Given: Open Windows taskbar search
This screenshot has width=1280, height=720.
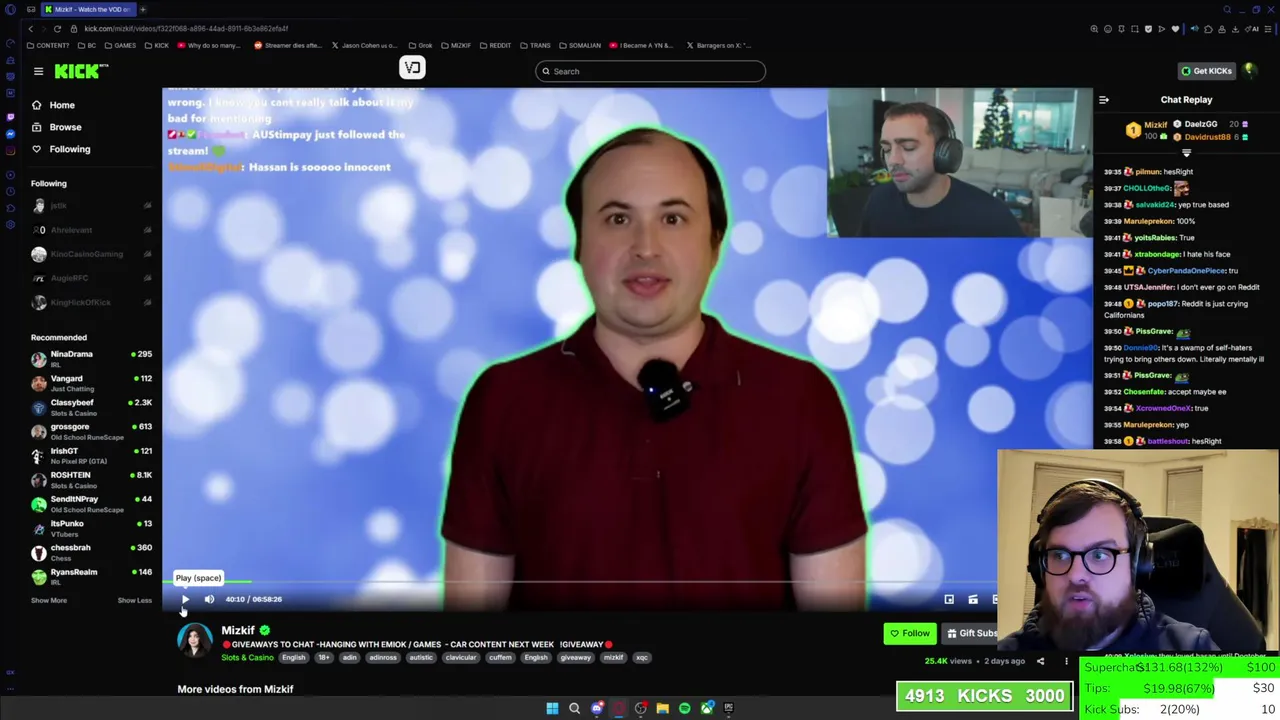Looking at the screenshot, I should [x=574, y=708].
